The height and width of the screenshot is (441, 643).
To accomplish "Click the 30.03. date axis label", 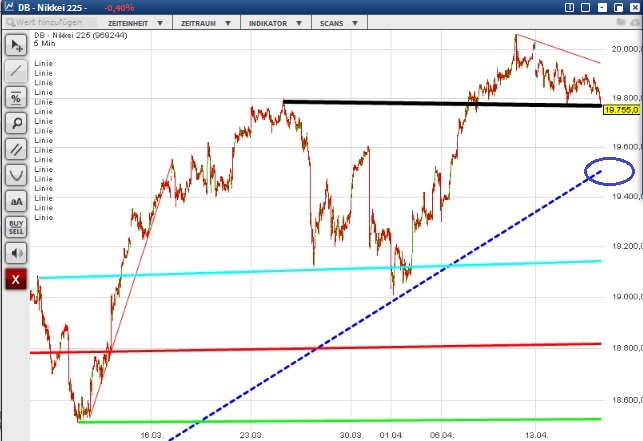I will pyautogui.click(x=351, y=435).
